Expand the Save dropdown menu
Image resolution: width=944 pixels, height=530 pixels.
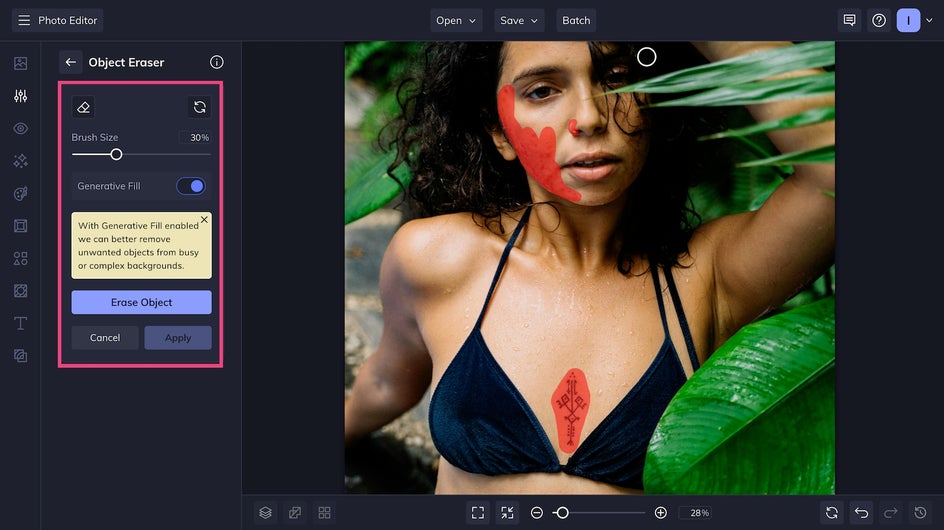519,20
